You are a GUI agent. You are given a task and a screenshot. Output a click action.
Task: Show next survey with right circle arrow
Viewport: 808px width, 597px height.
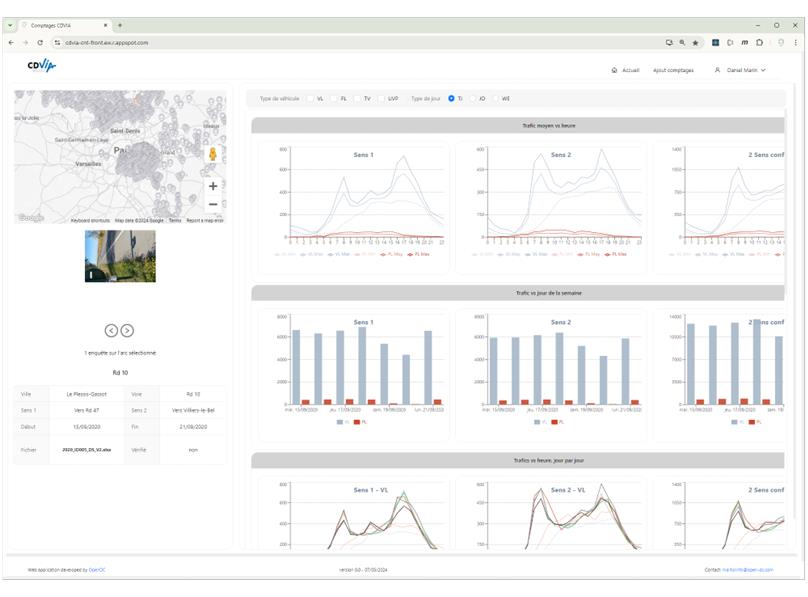pyautogui.click(x=127, y=331)
